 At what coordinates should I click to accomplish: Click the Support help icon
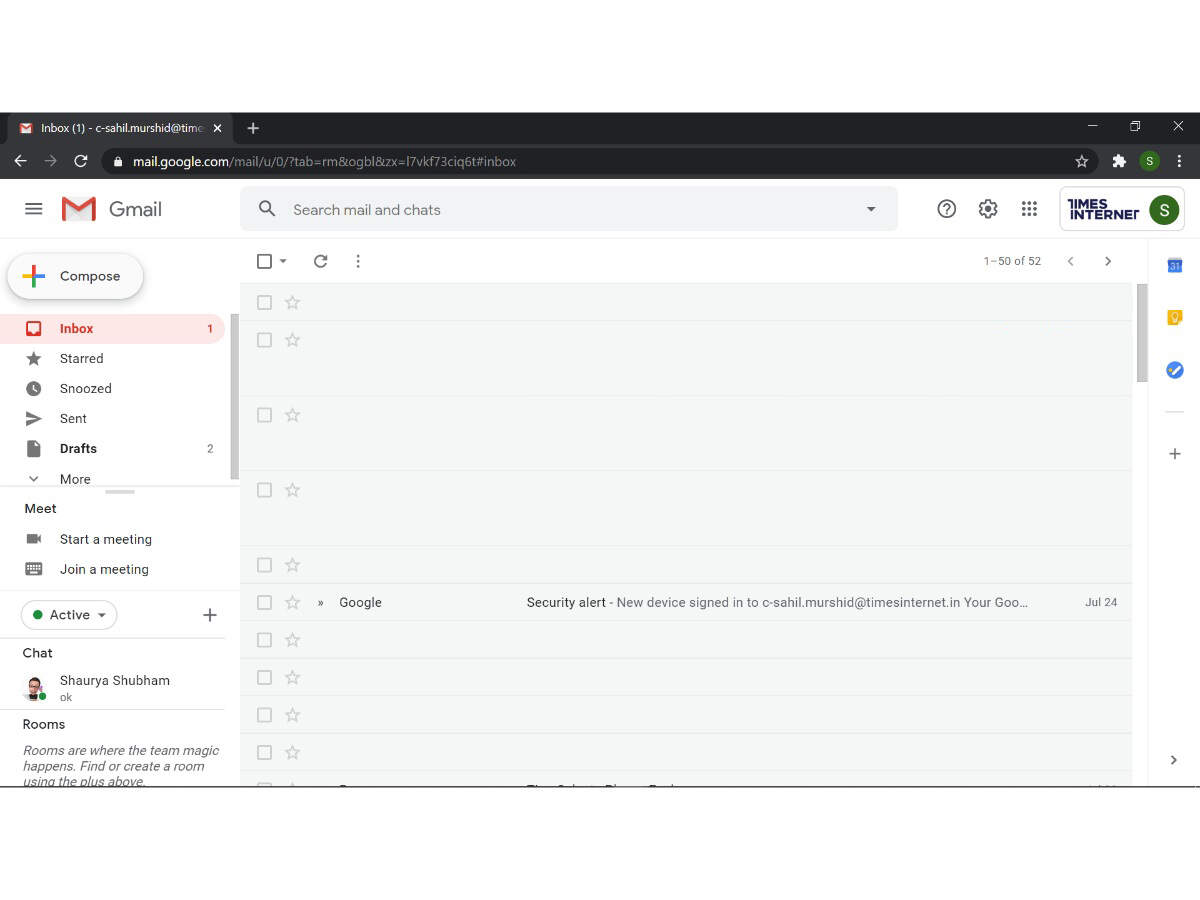click(946, 209)
